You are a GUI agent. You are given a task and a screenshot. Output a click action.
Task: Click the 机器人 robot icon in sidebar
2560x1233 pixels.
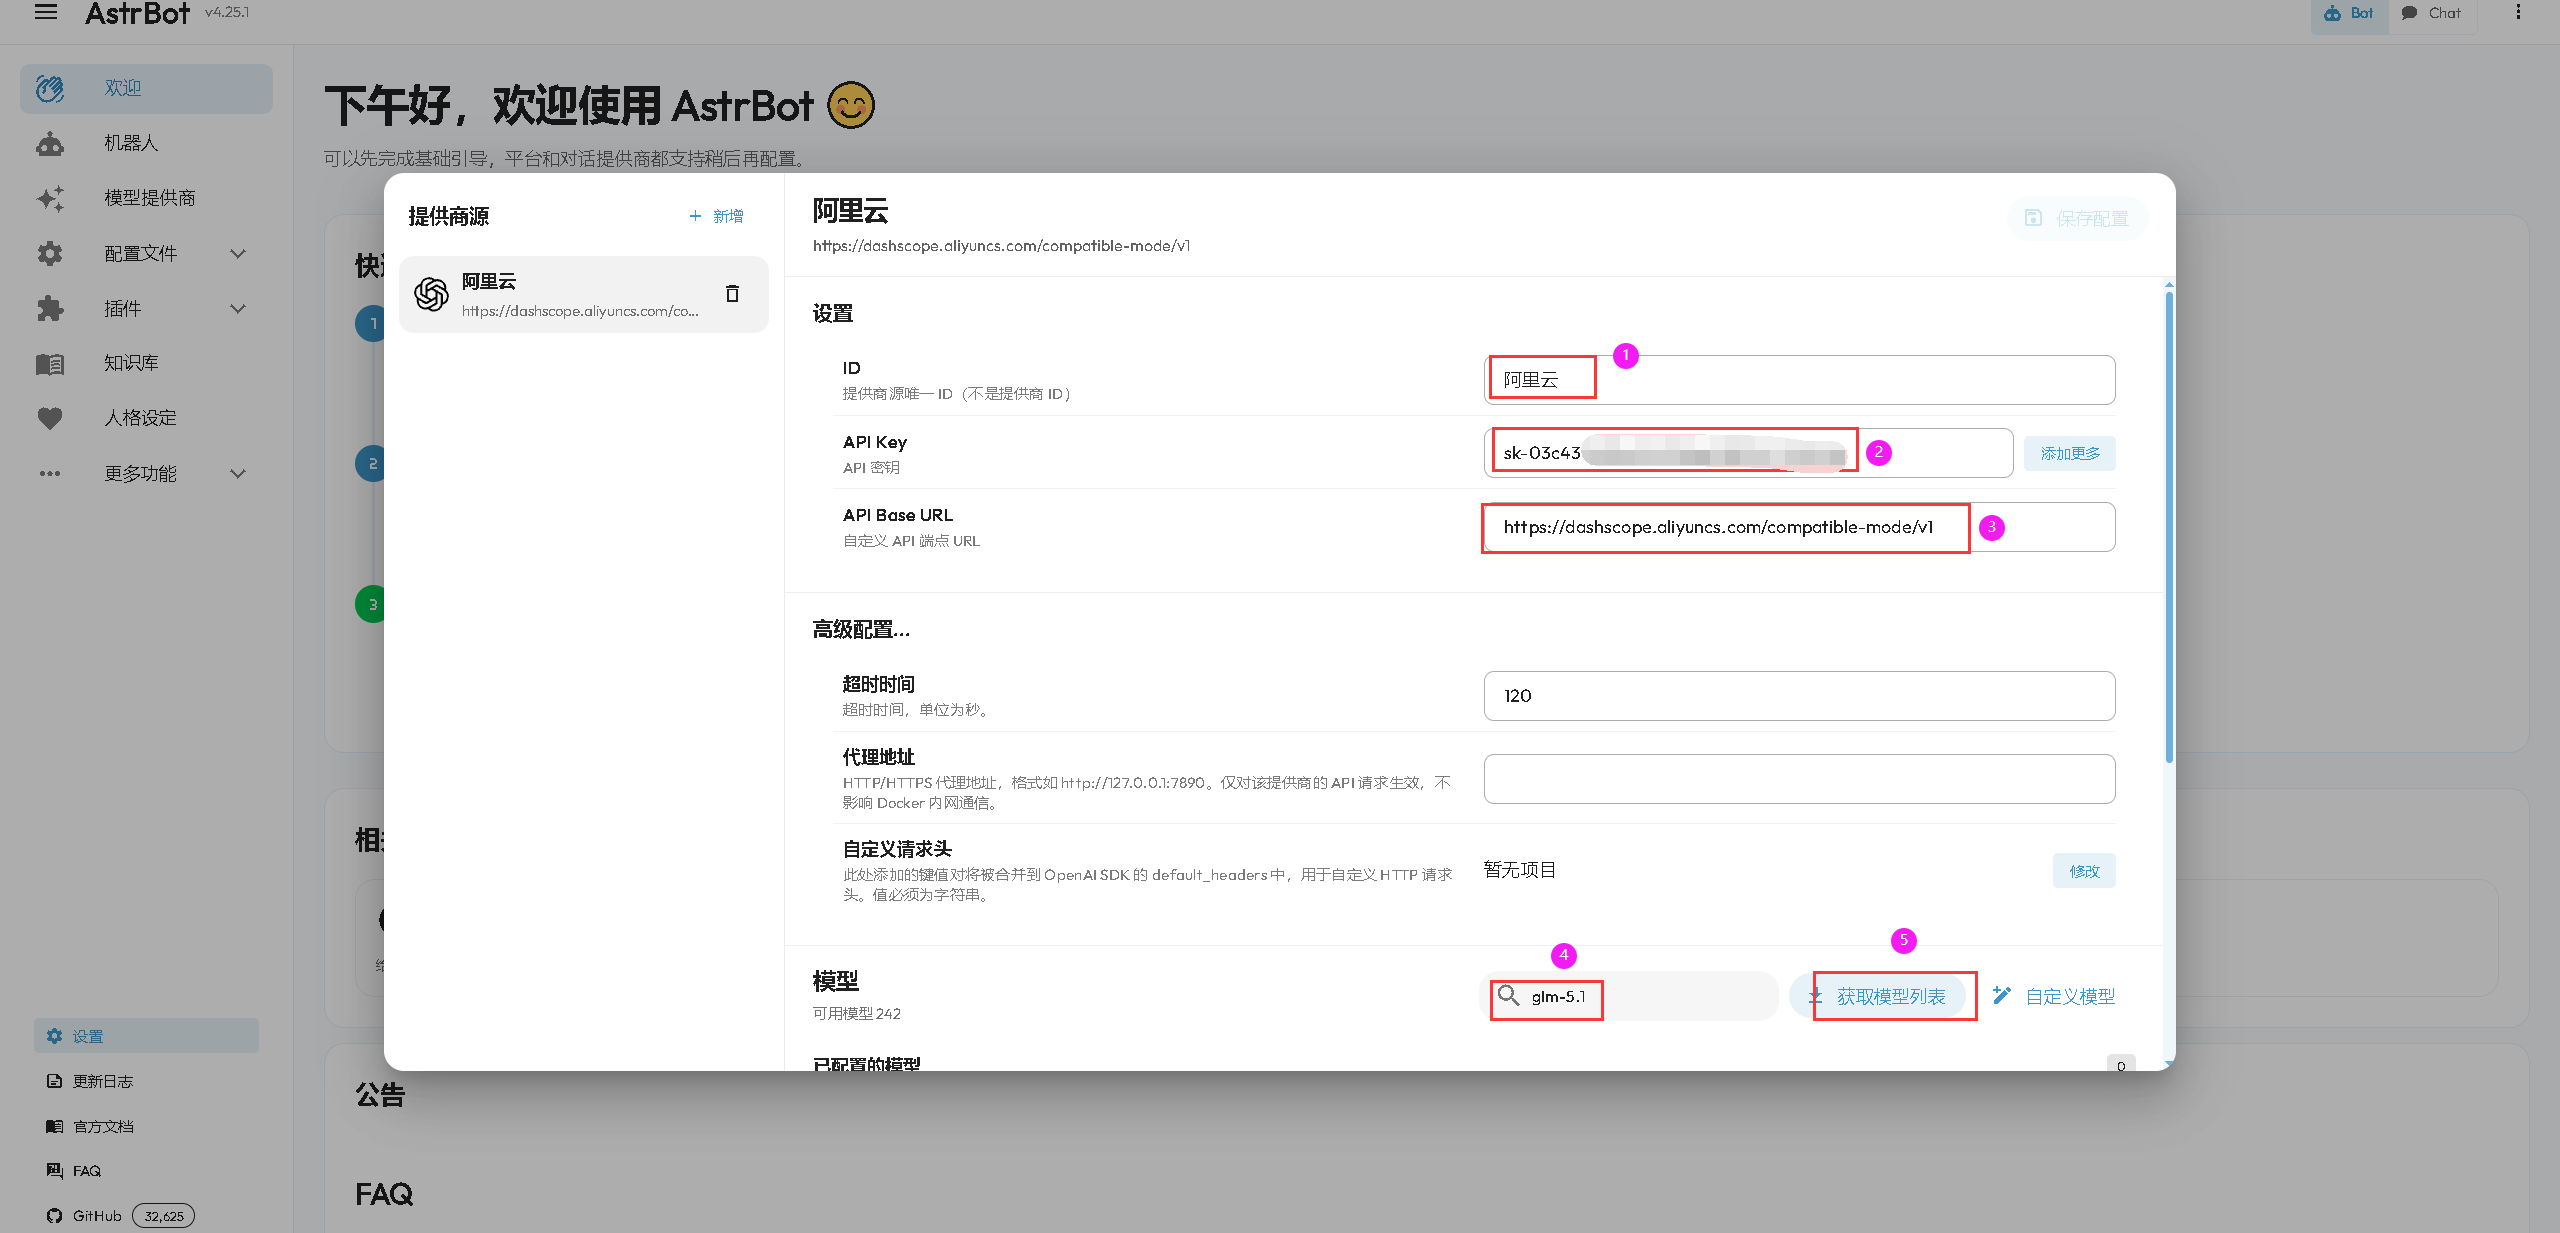(x=50, y=144)
